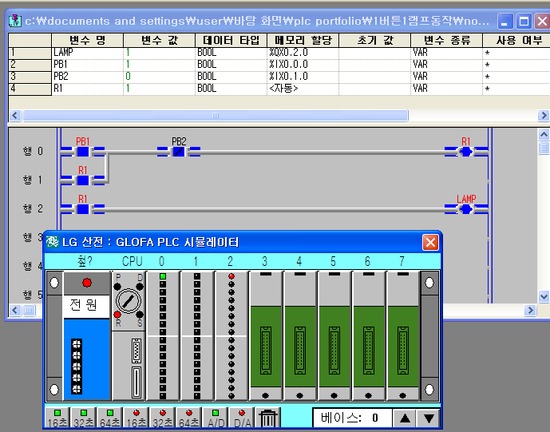Add a 32-point input module (green 32점 icon)
This screenshot has width=550, height=432.
pos(83,418)
